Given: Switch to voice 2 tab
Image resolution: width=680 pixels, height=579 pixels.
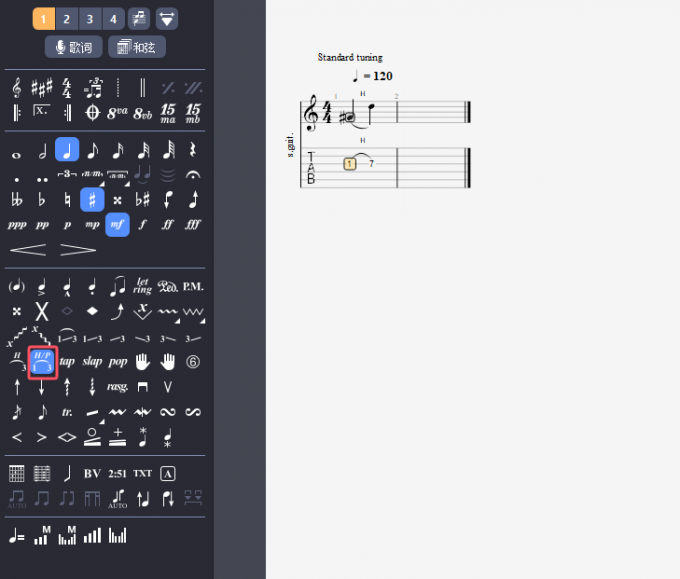Looking at the screenshot, I should [x=66, y=19].
